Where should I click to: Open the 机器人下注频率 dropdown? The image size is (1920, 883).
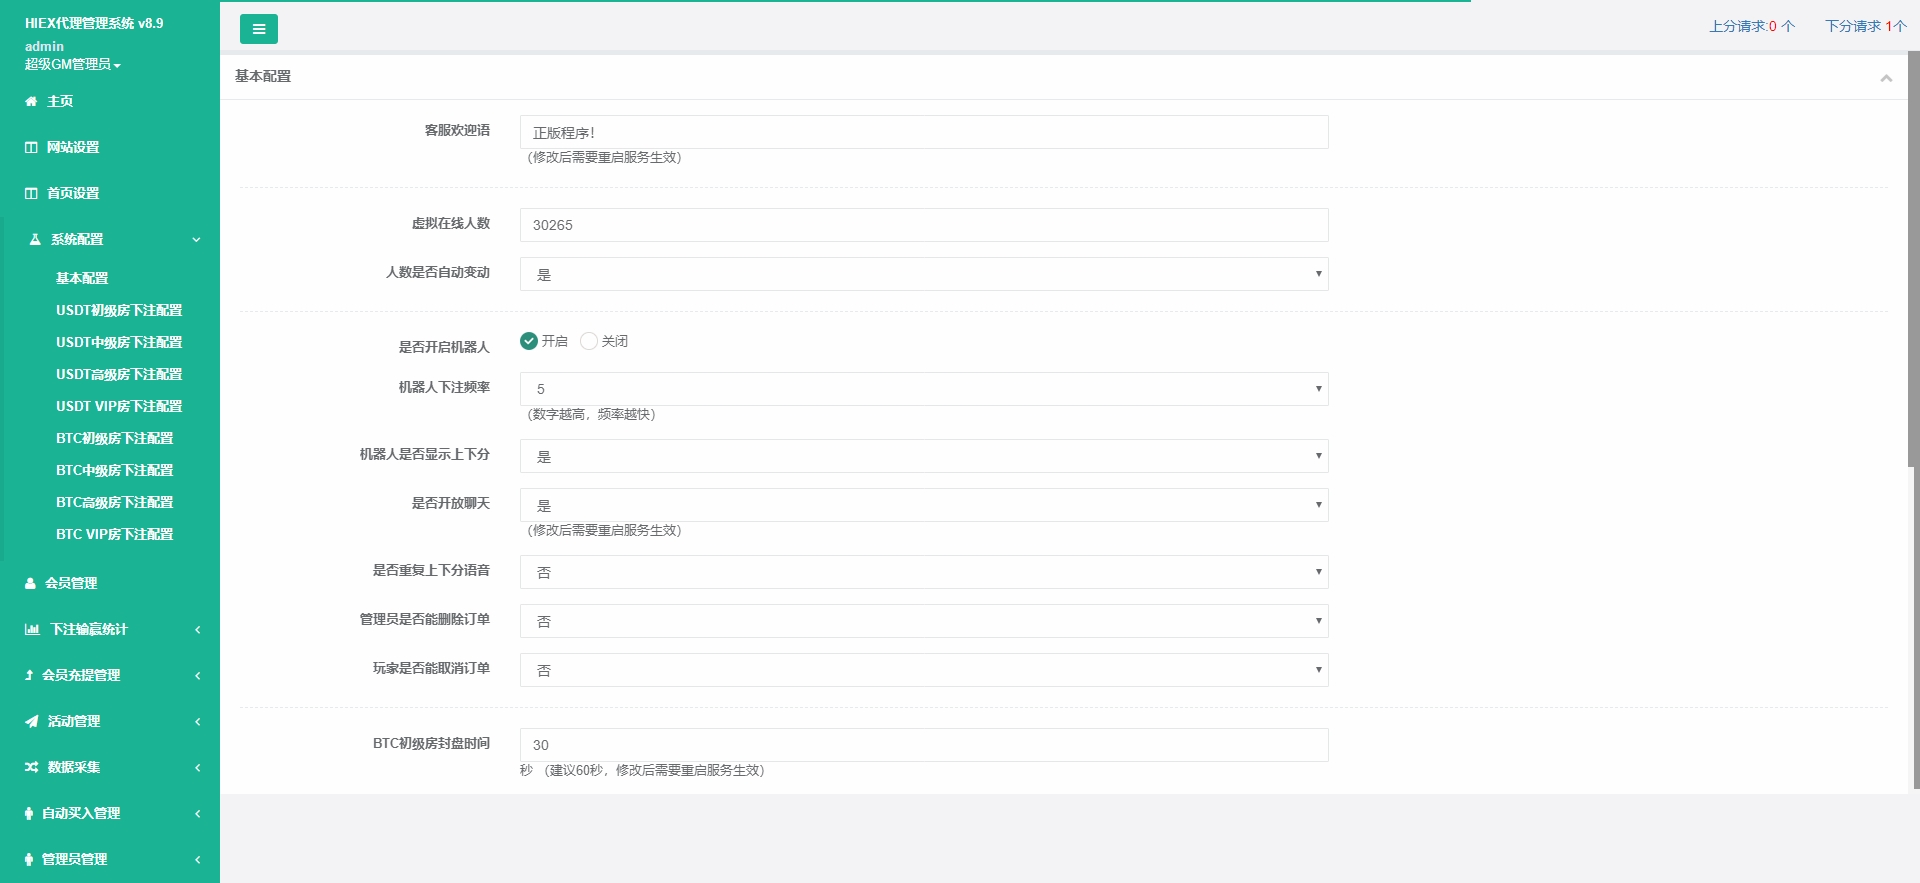pos(923,389)
